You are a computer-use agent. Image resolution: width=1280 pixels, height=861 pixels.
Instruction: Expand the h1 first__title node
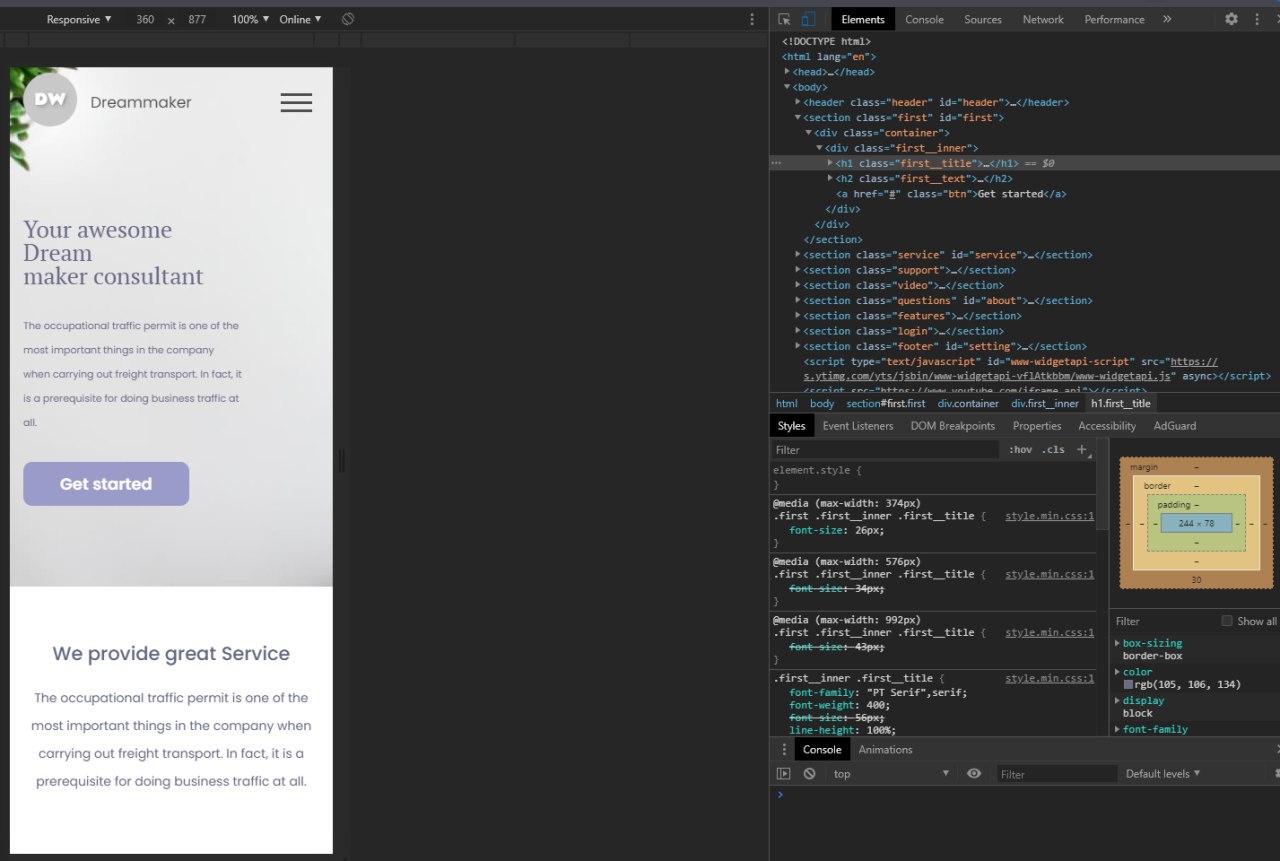[x=830, y=163]
